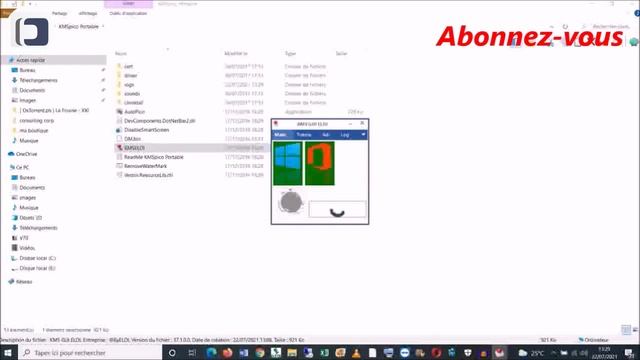This screenshot has height=360, width=640.
Task: Select the sounds folder
Action: click(132, 93)
